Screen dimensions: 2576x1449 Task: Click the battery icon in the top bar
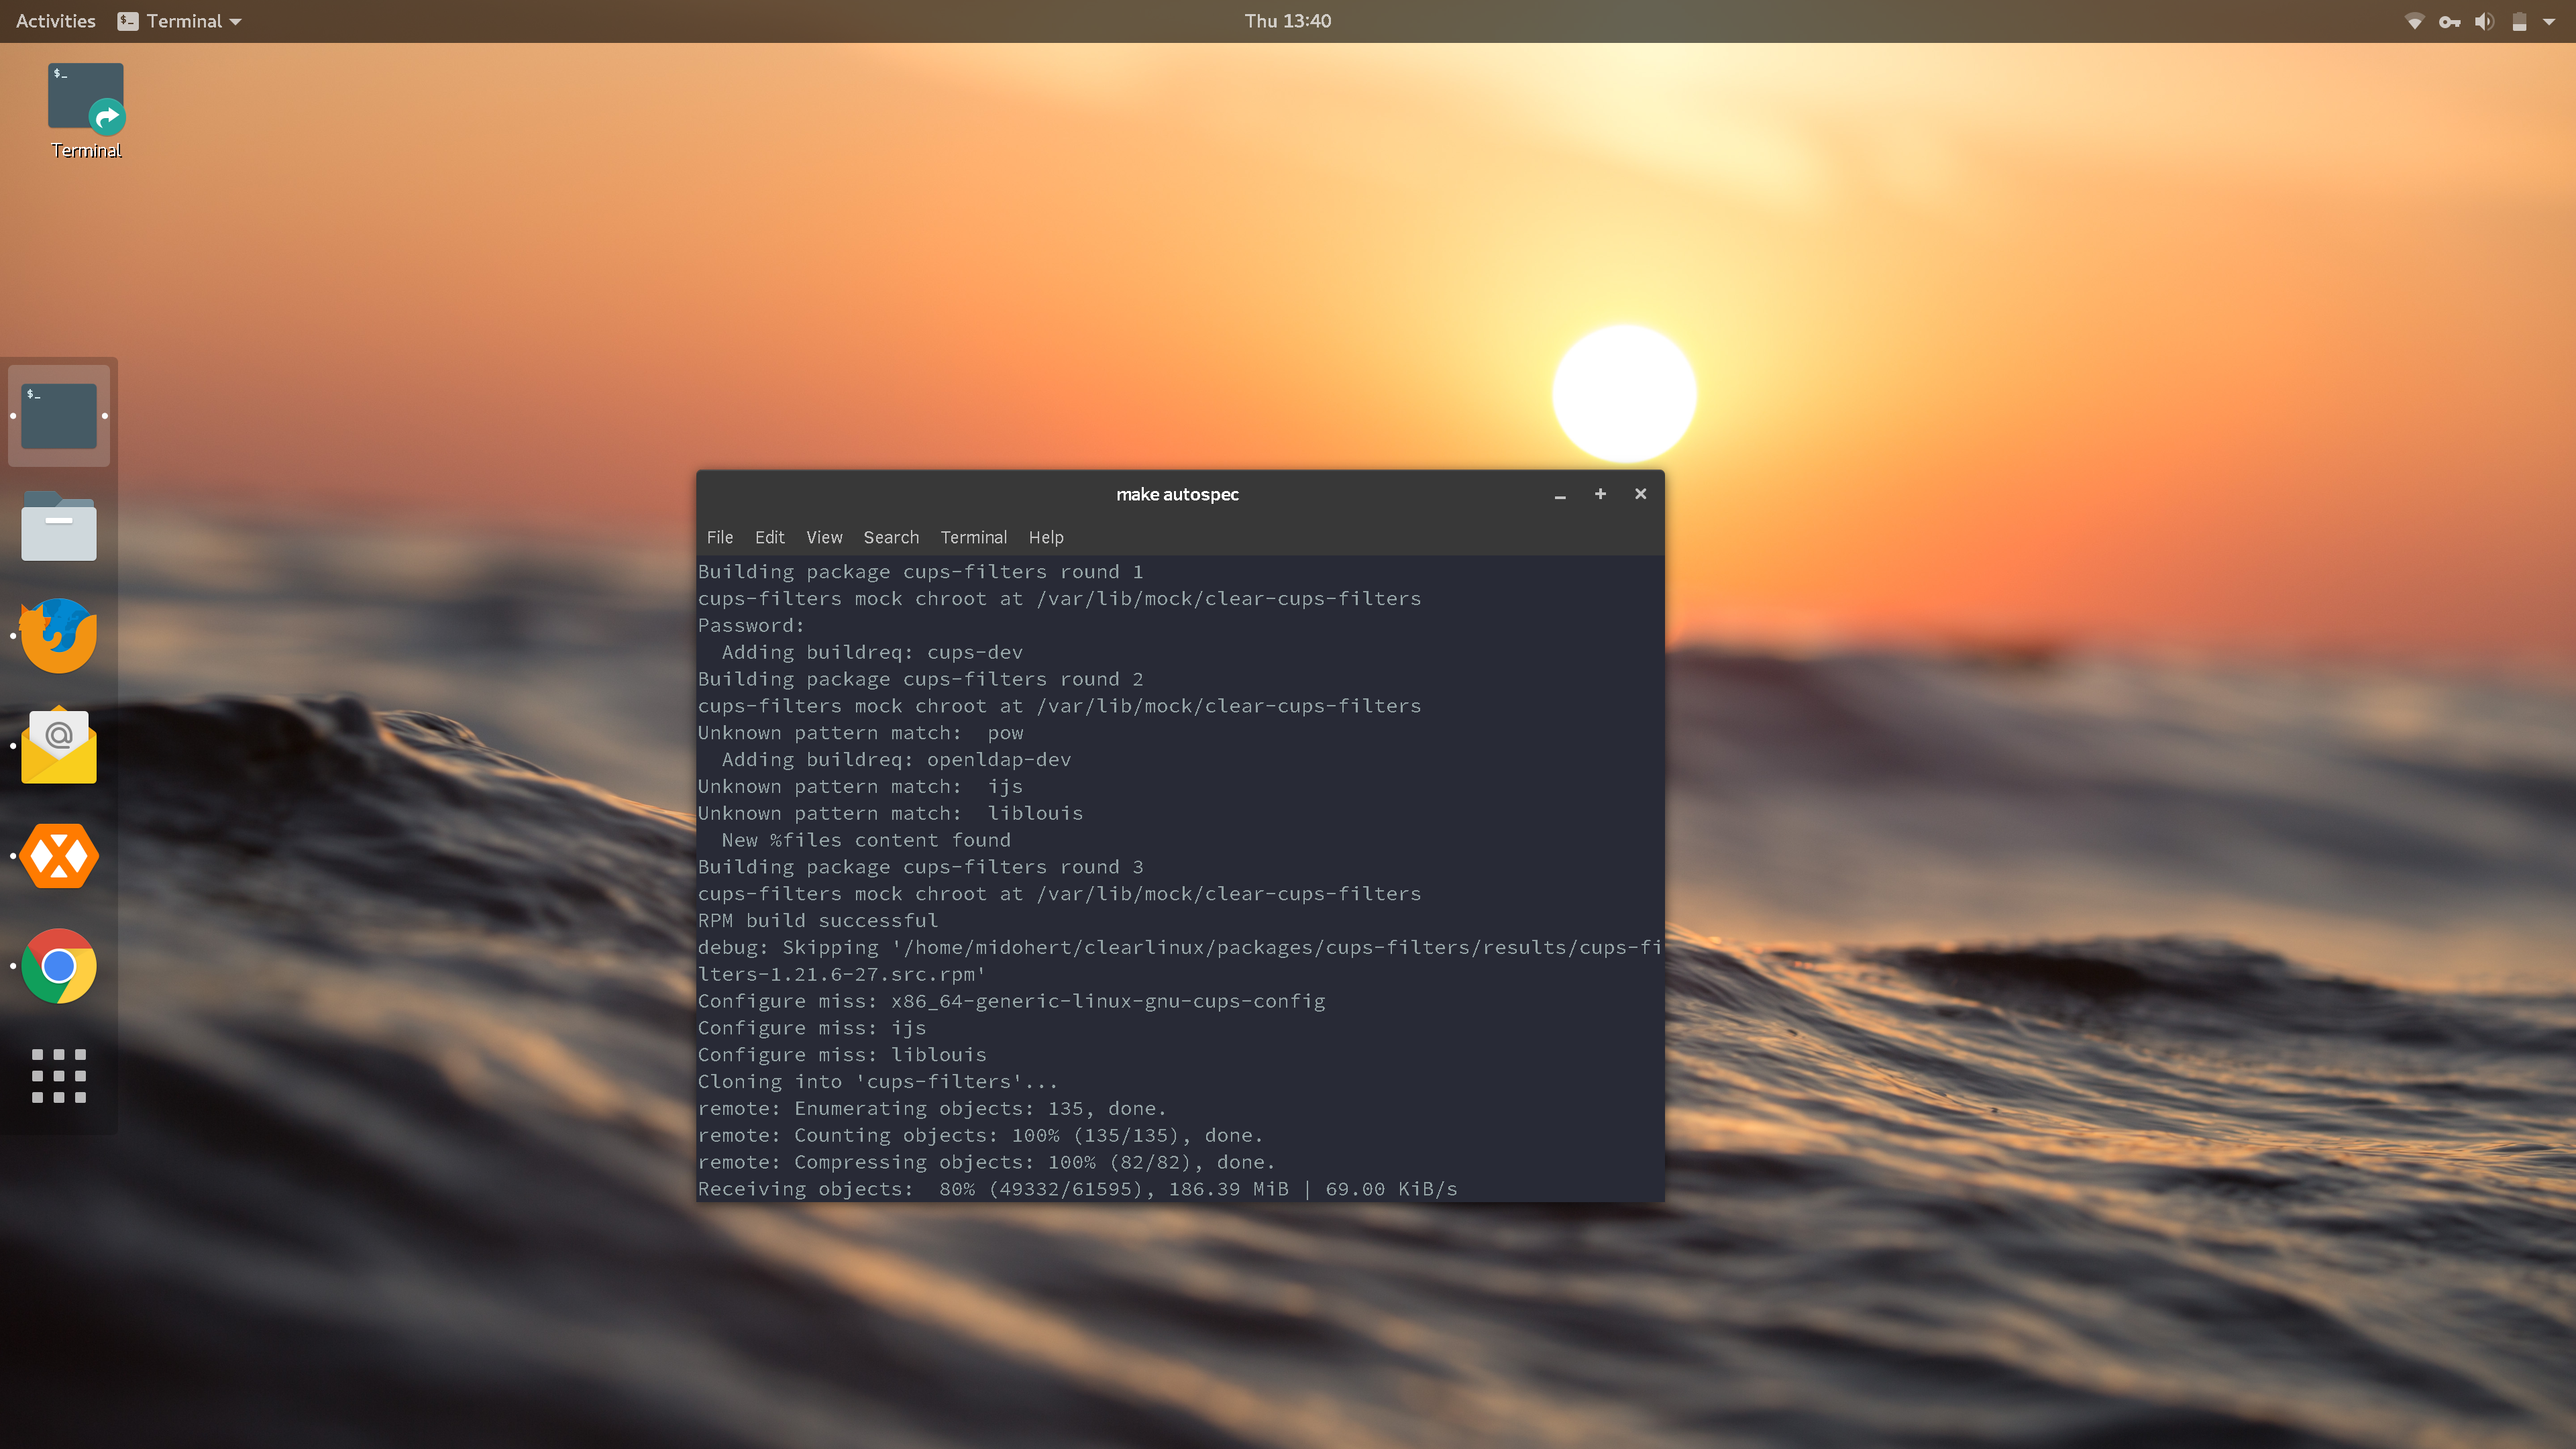click(2519, 21)
